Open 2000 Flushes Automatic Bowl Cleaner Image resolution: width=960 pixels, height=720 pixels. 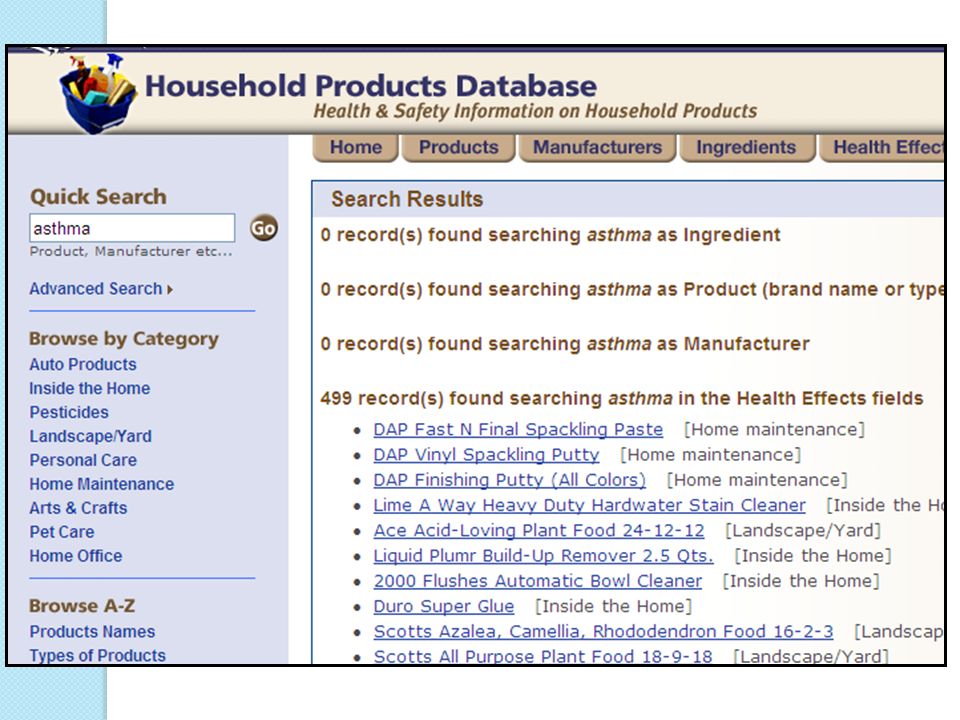pos(538,580)
